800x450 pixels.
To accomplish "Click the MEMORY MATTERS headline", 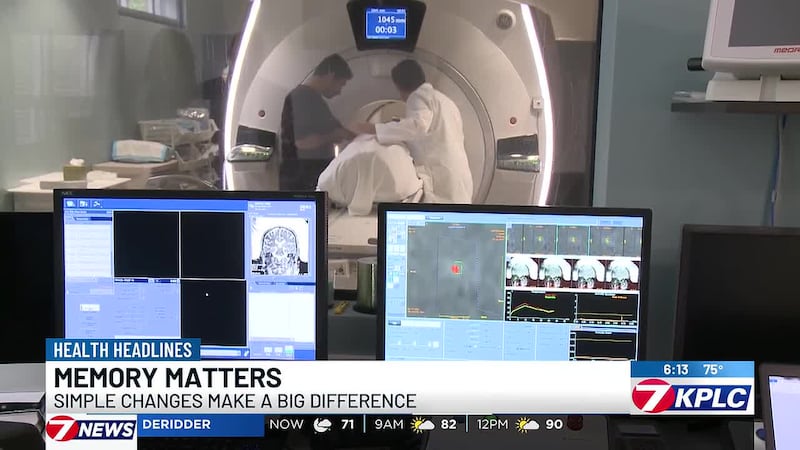I will coord(167,378).
